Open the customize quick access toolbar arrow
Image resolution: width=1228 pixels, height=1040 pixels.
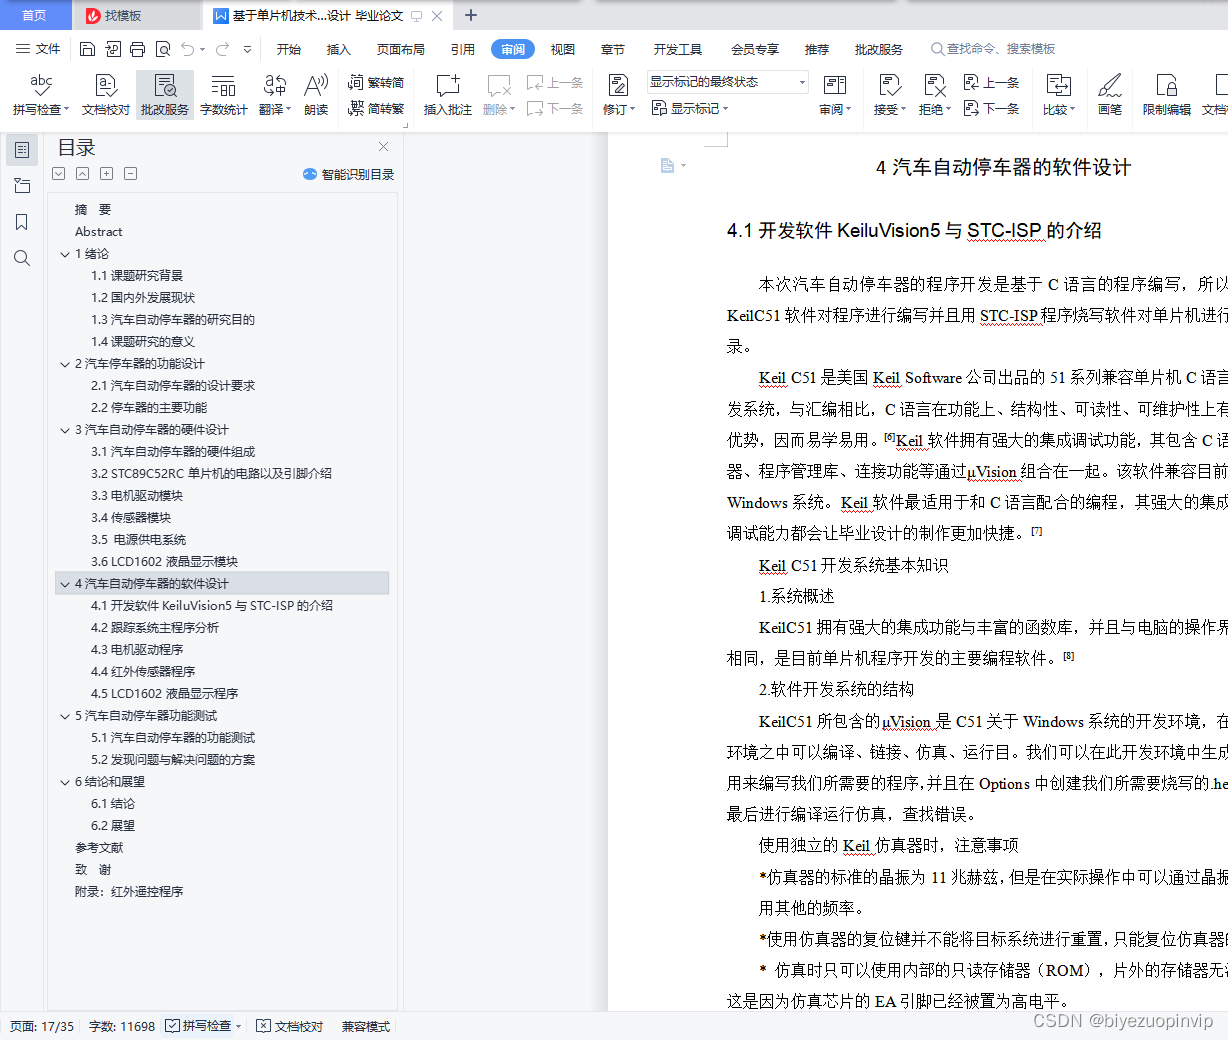tap(248, 49)
